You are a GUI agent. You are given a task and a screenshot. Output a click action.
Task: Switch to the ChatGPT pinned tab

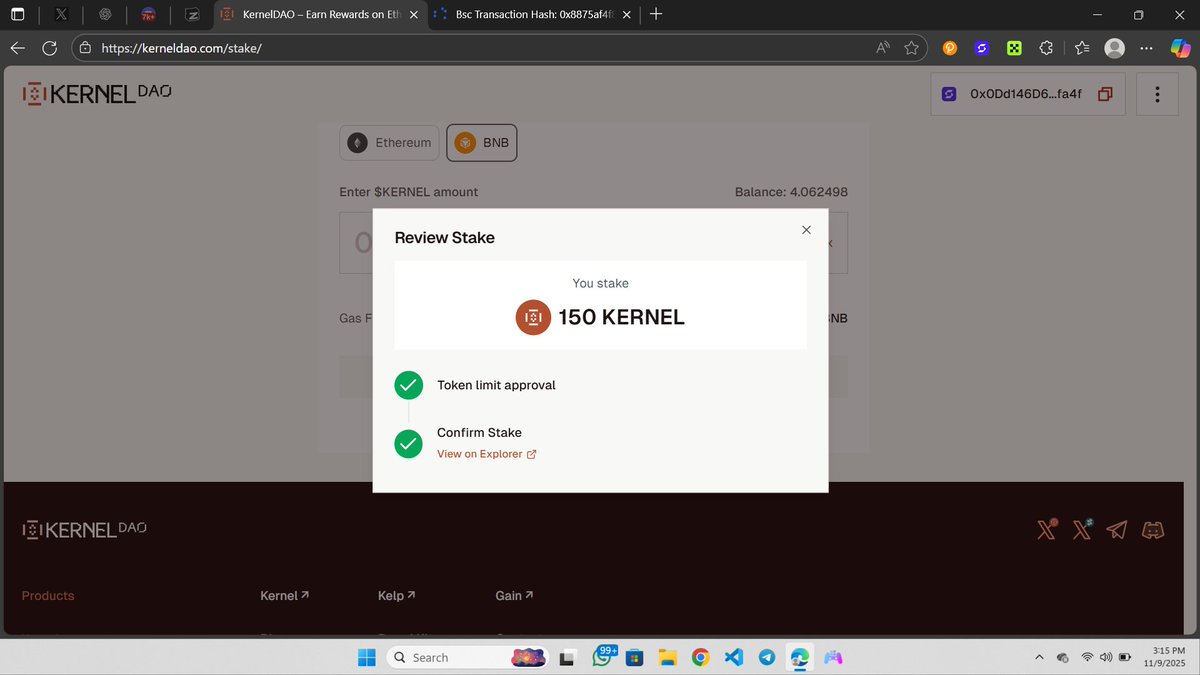105,15
